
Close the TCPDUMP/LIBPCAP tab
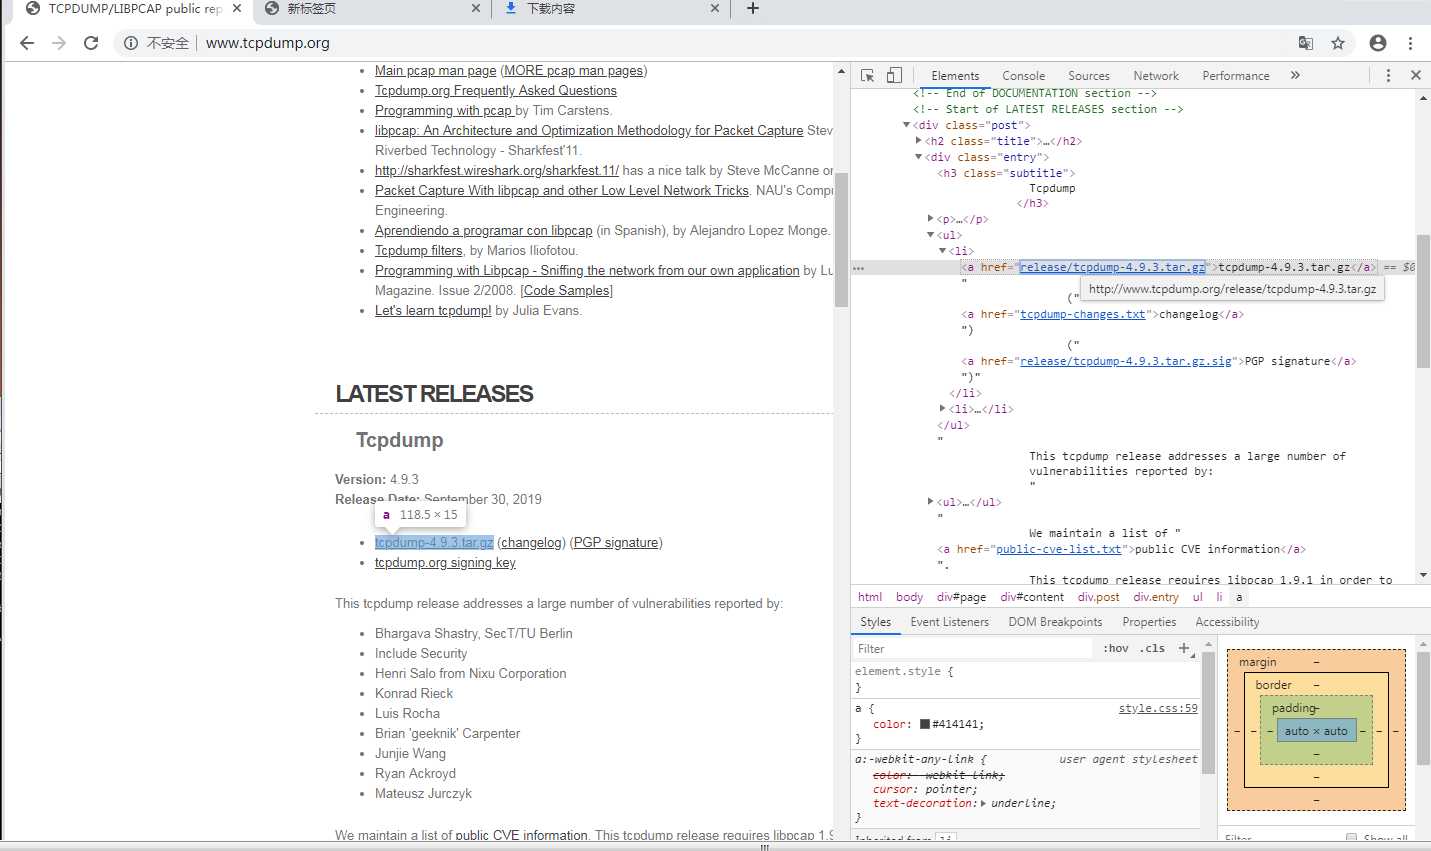pyautogui.click(x=237, y=8)
